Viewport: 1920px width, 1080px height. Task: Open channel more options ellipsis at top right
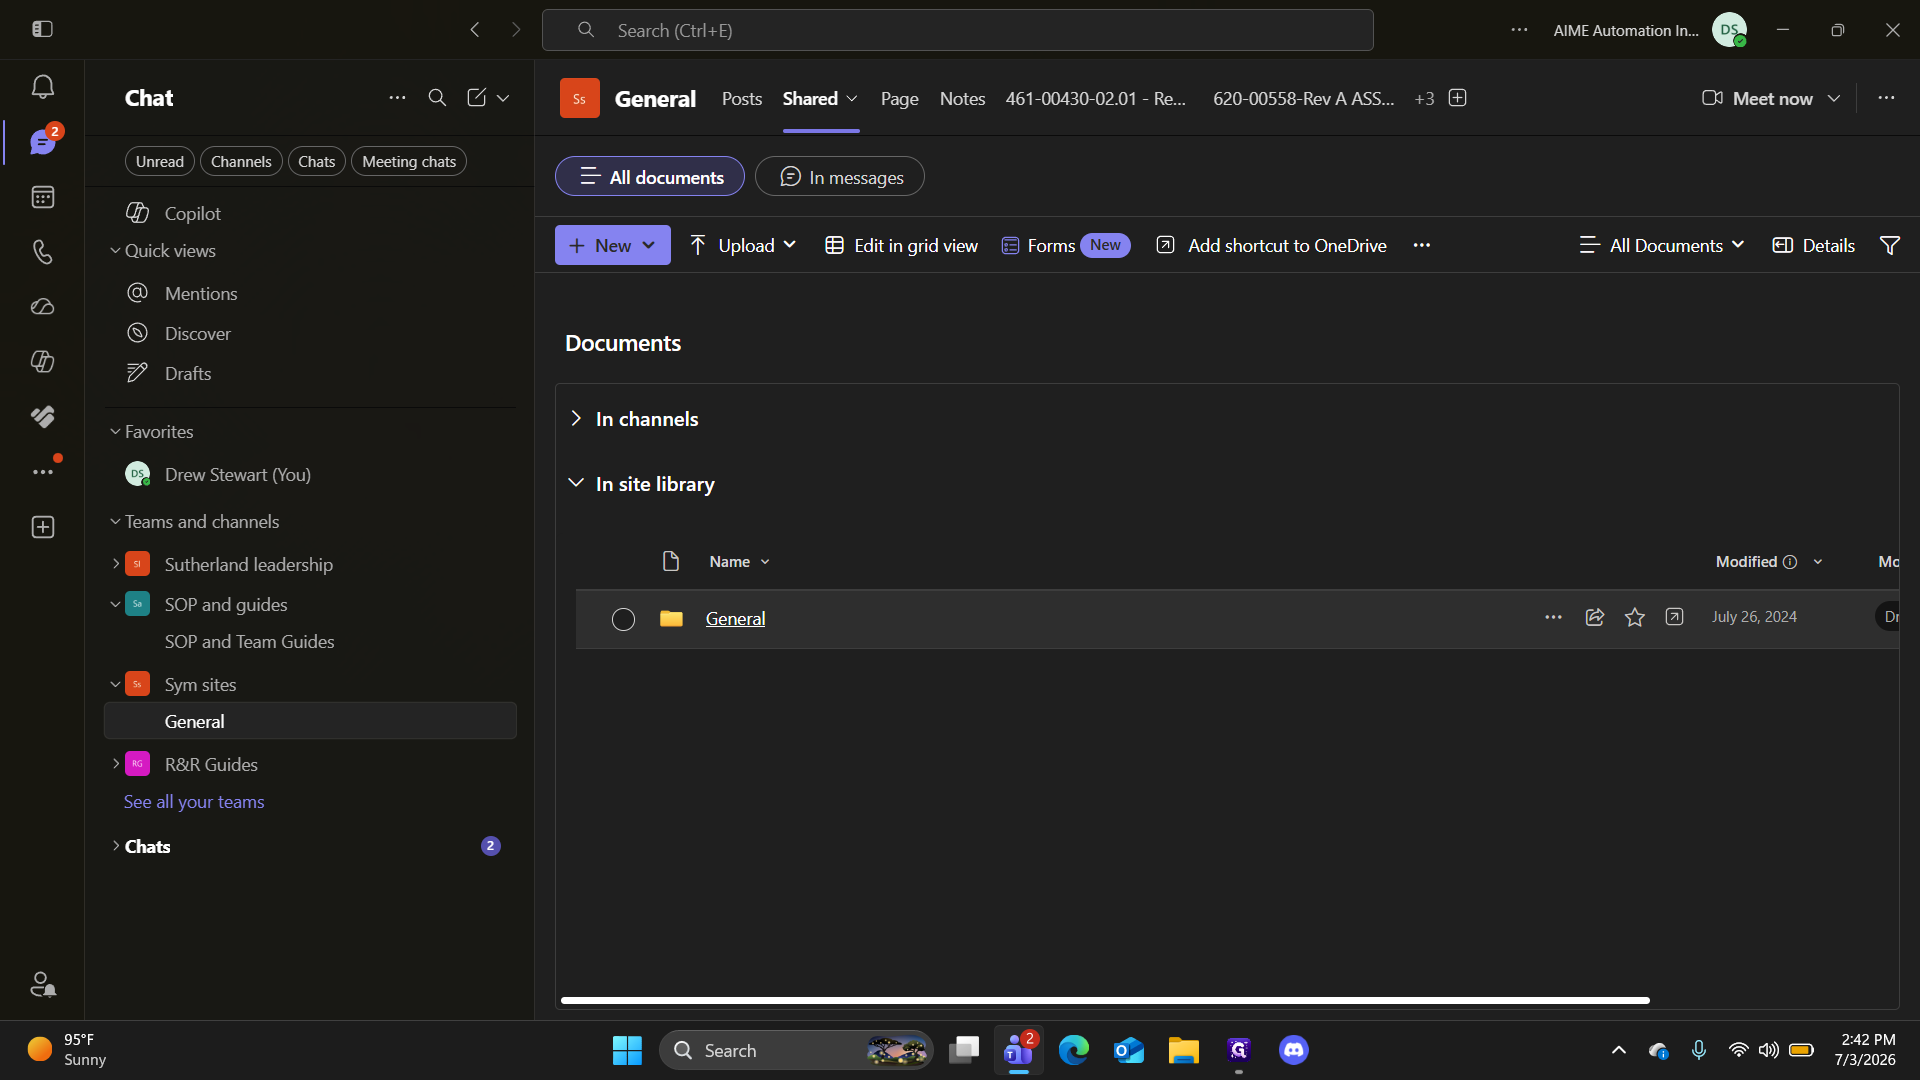point(1886,98)
